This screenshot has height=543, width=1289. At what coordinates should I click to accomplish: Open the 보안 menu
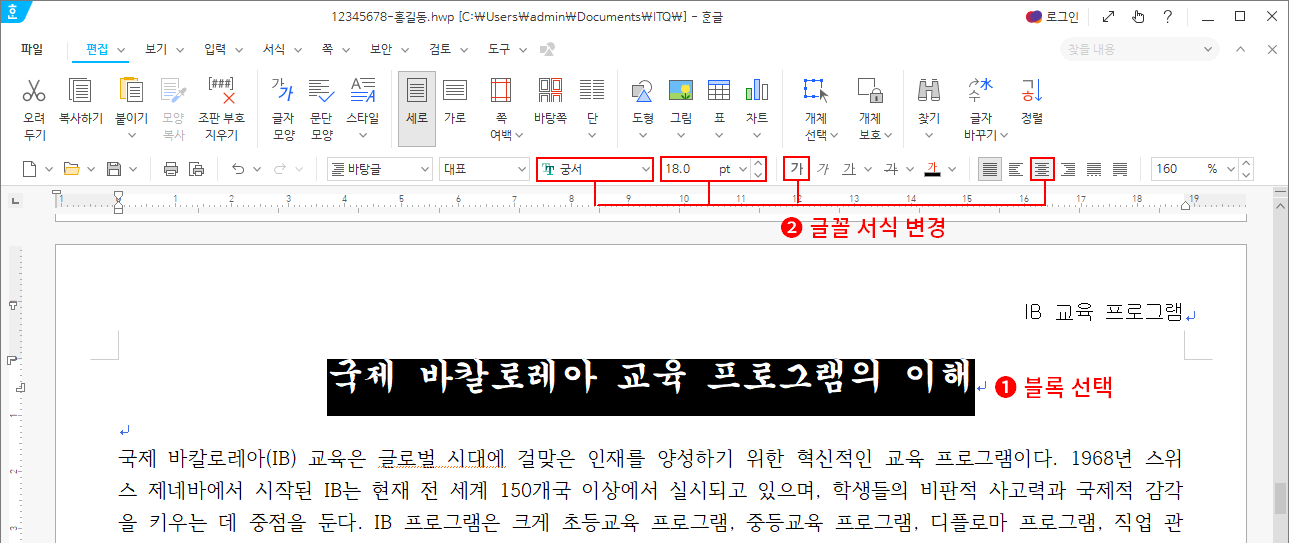click(x=381, y=48)
